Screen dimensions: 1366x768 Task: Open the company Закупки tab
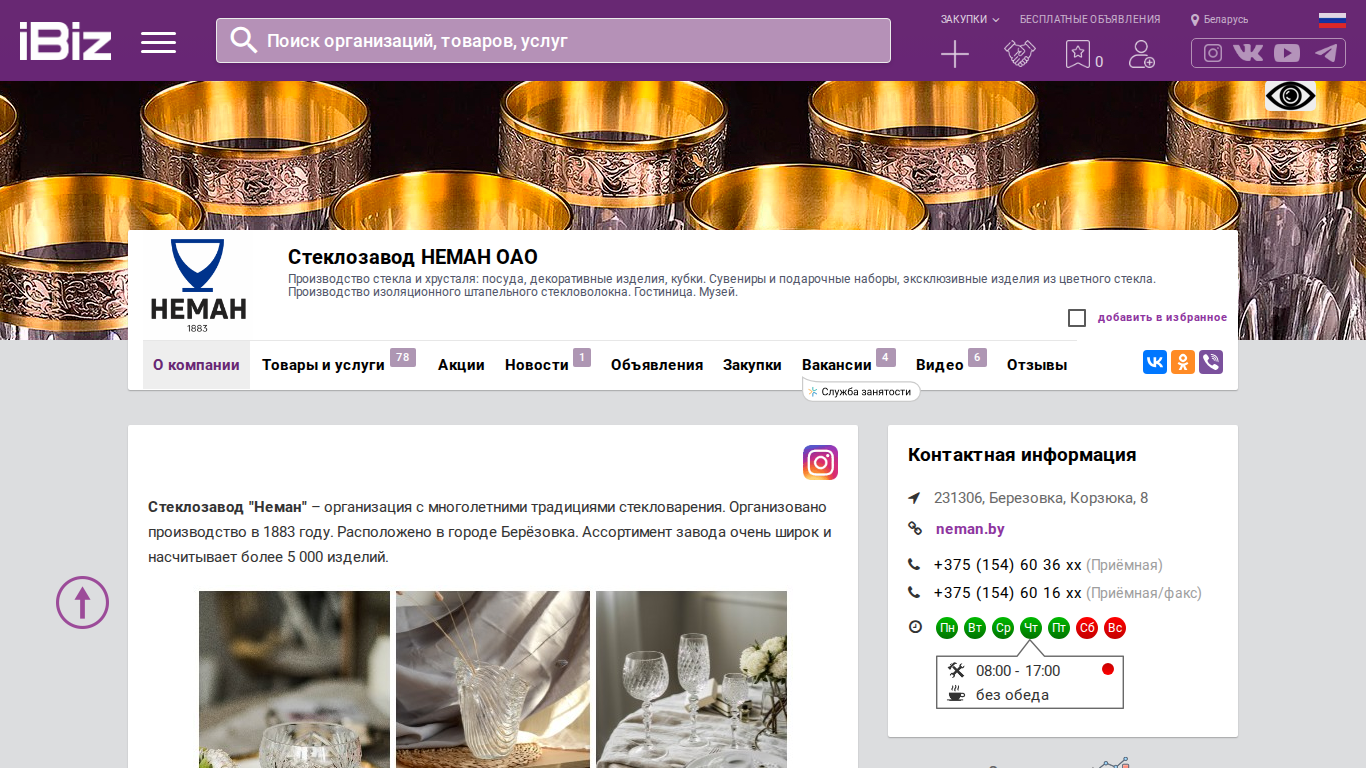point(752,365)
